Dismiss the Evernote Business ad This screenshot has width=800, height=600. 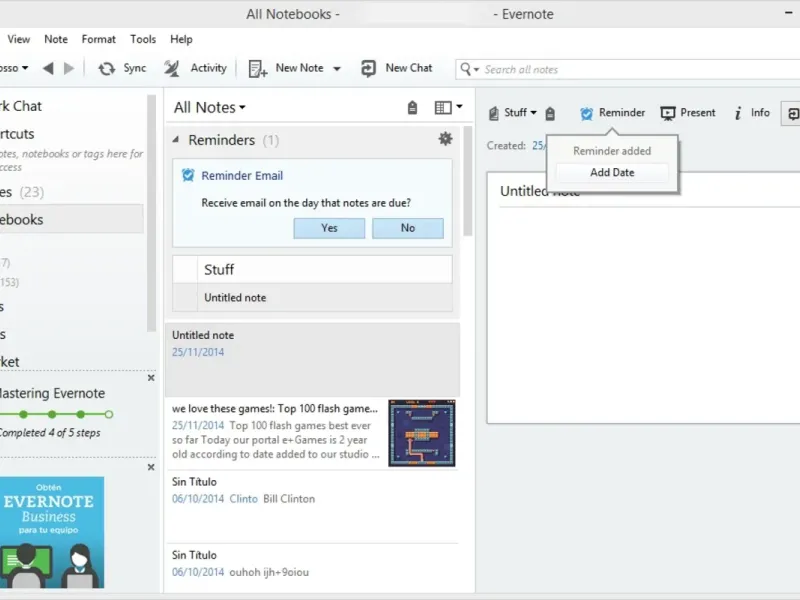(151, 467)
